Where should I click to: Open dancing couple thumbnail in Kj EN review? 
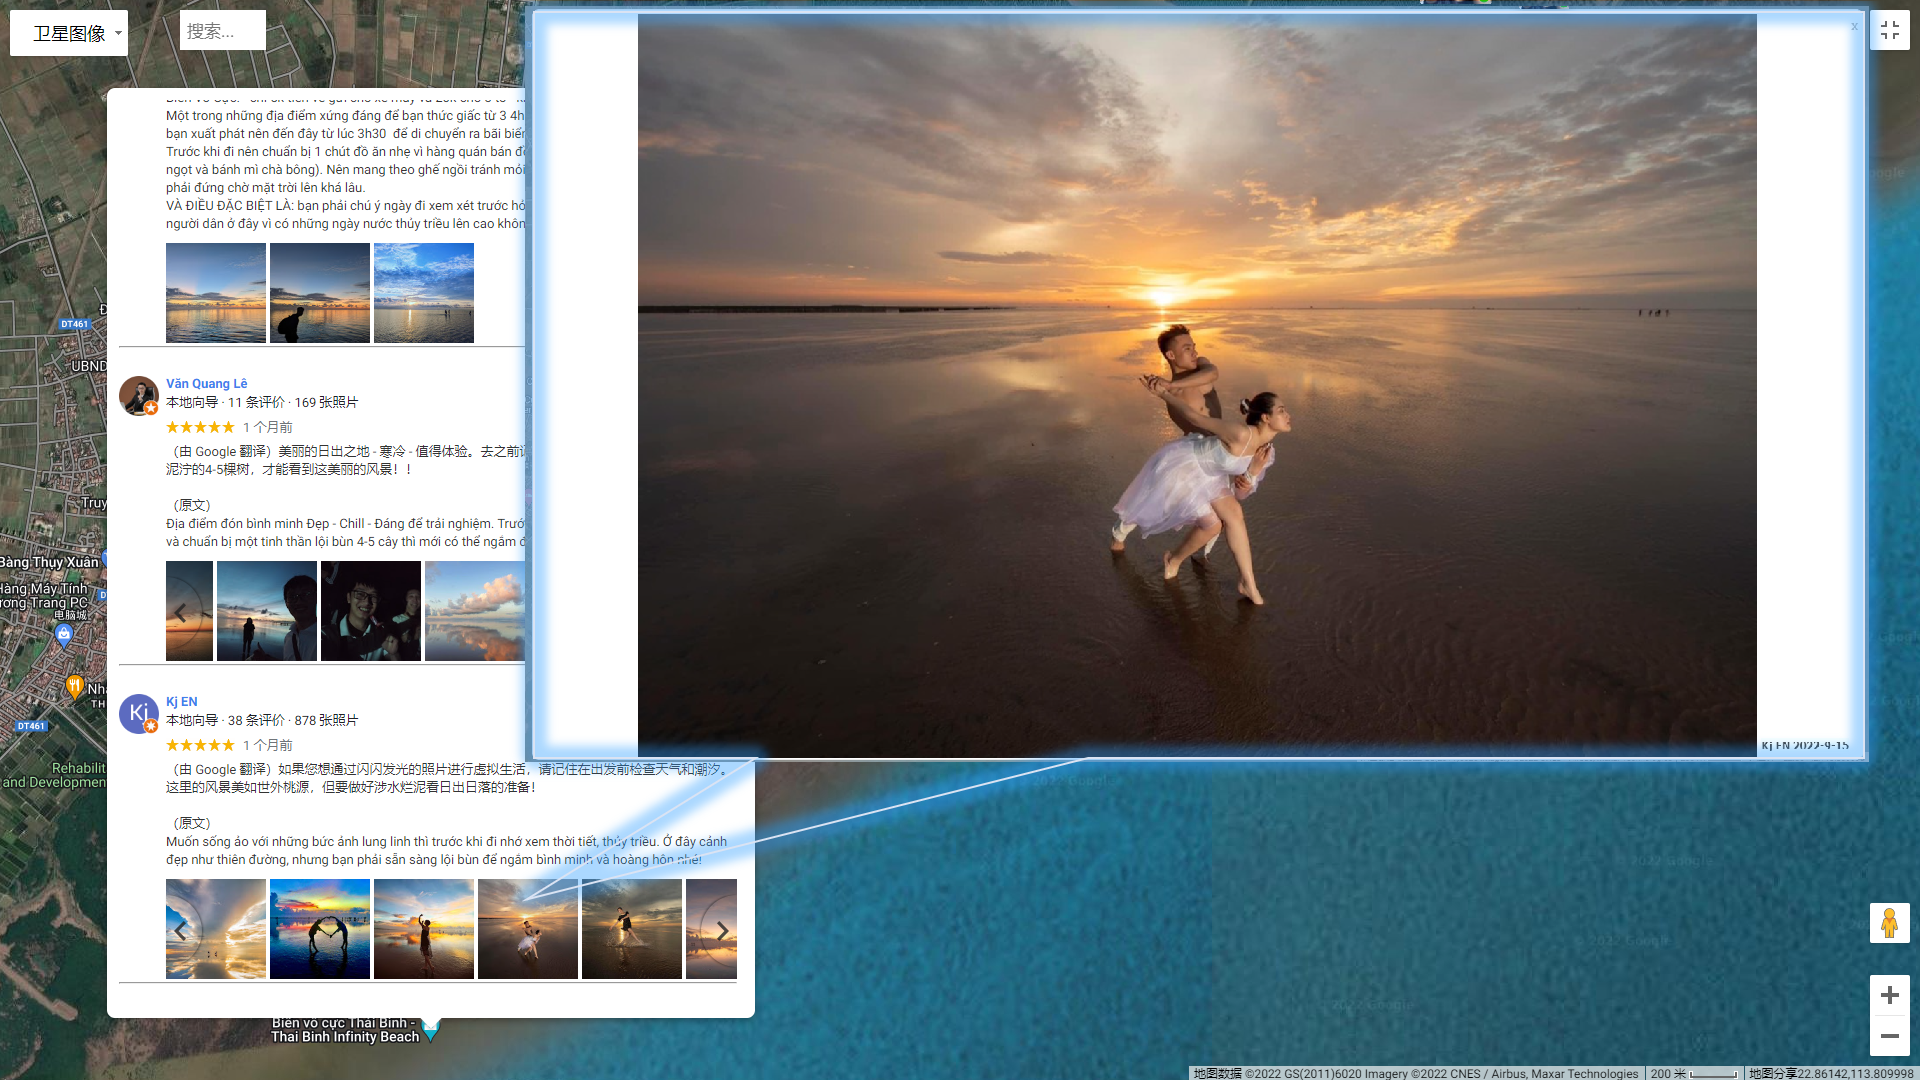528,929
